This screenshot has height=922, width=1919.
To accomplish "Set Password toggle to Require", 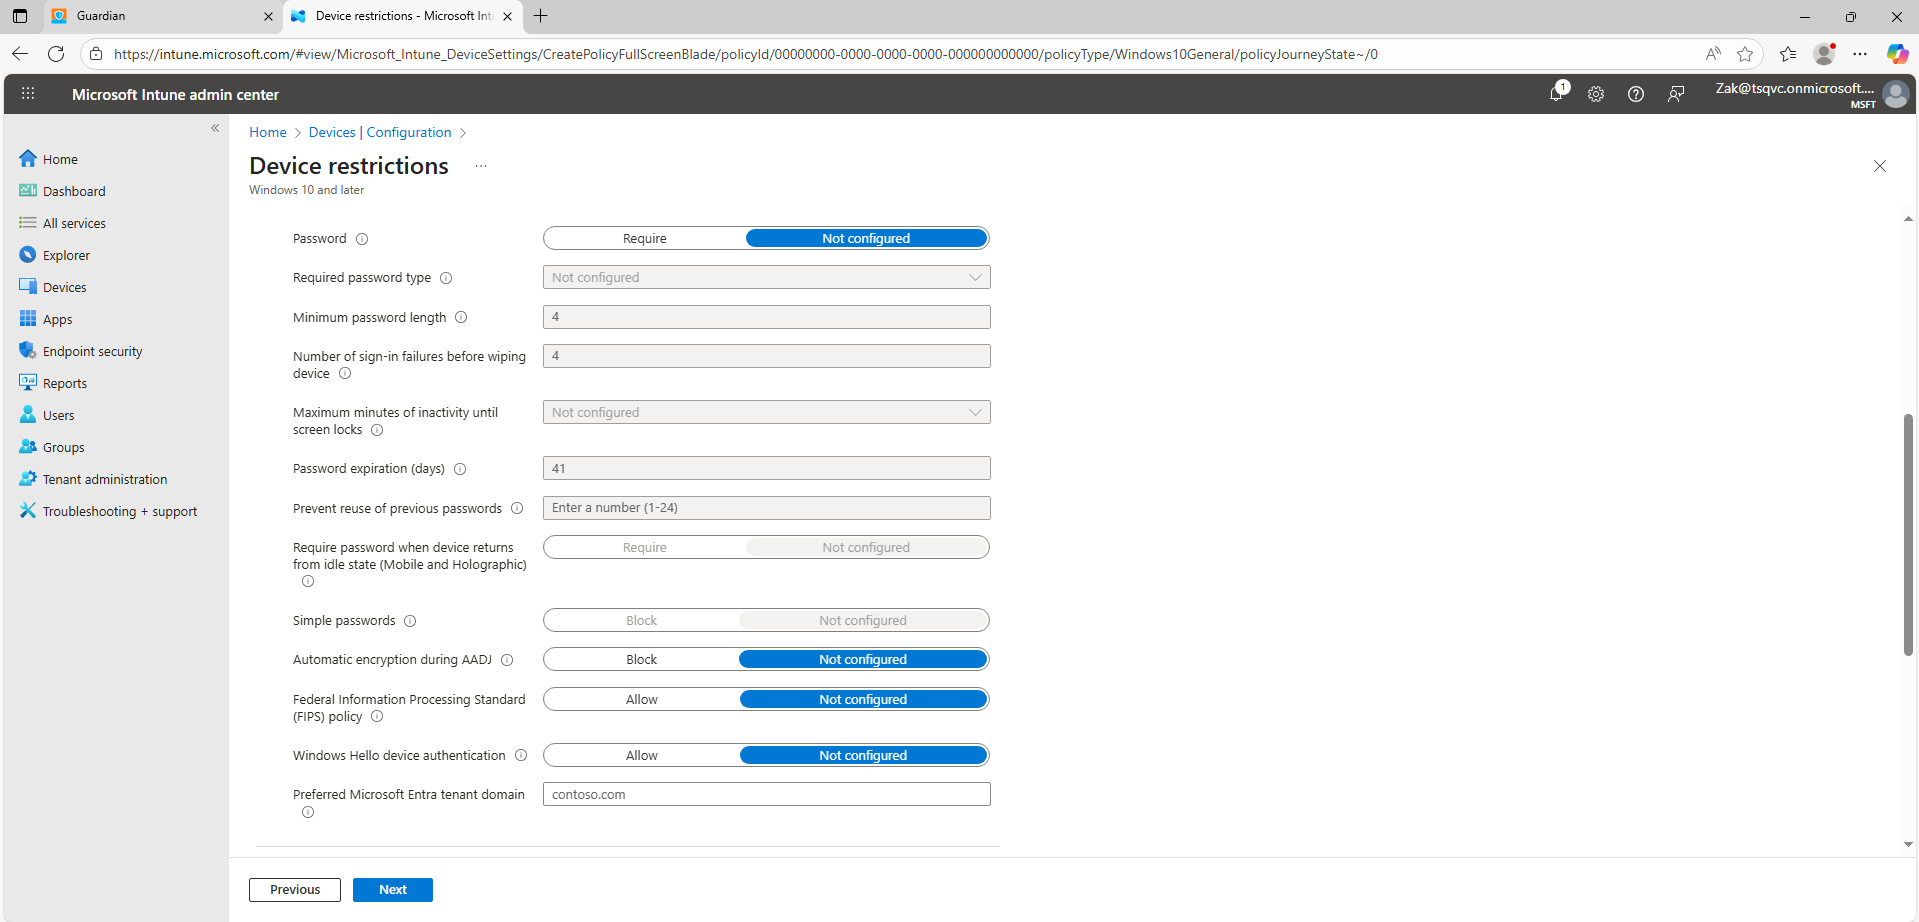I will click(645, 239).
